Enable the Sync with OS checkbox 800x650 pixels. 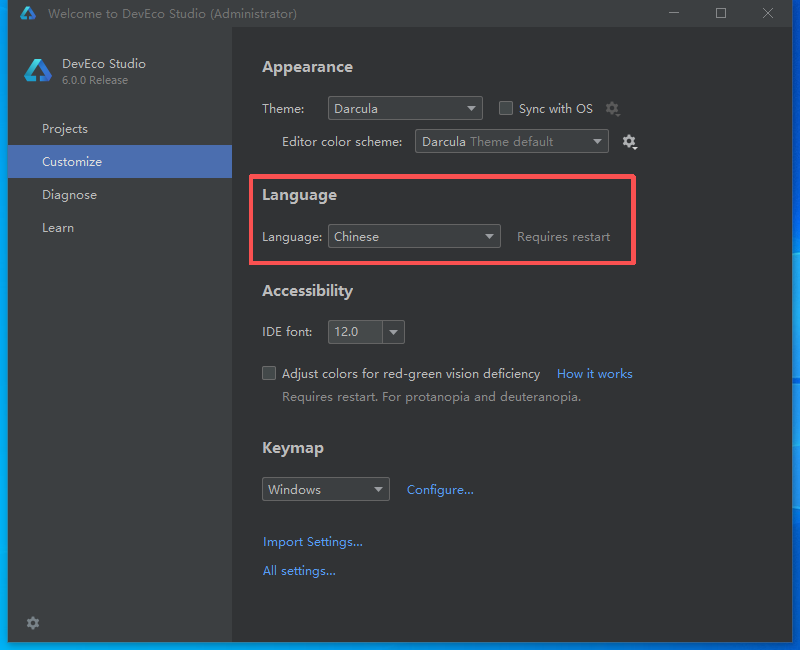tap(506, 108)
